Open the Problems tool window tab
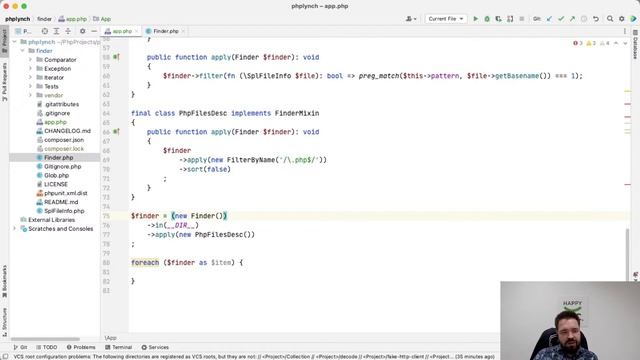 [x=81, y=347]
